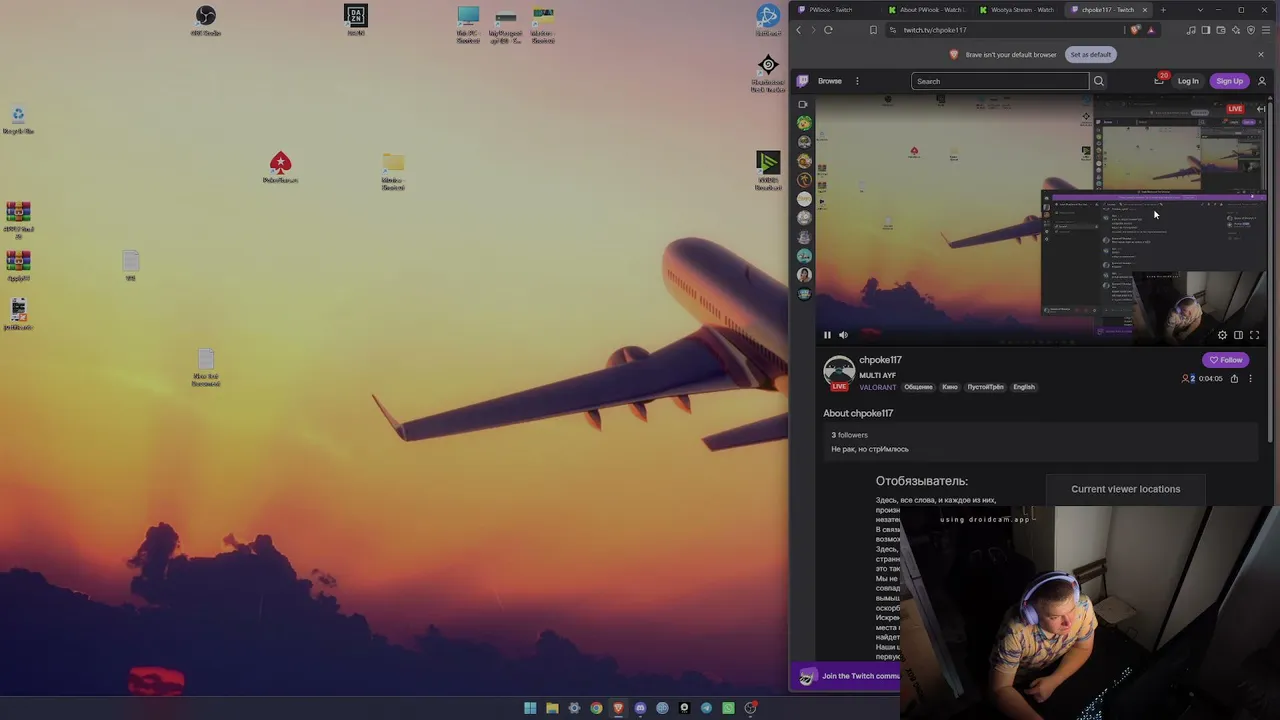
Task: Click the Brave Rewards triangle icon
Action: point(1151,30)
